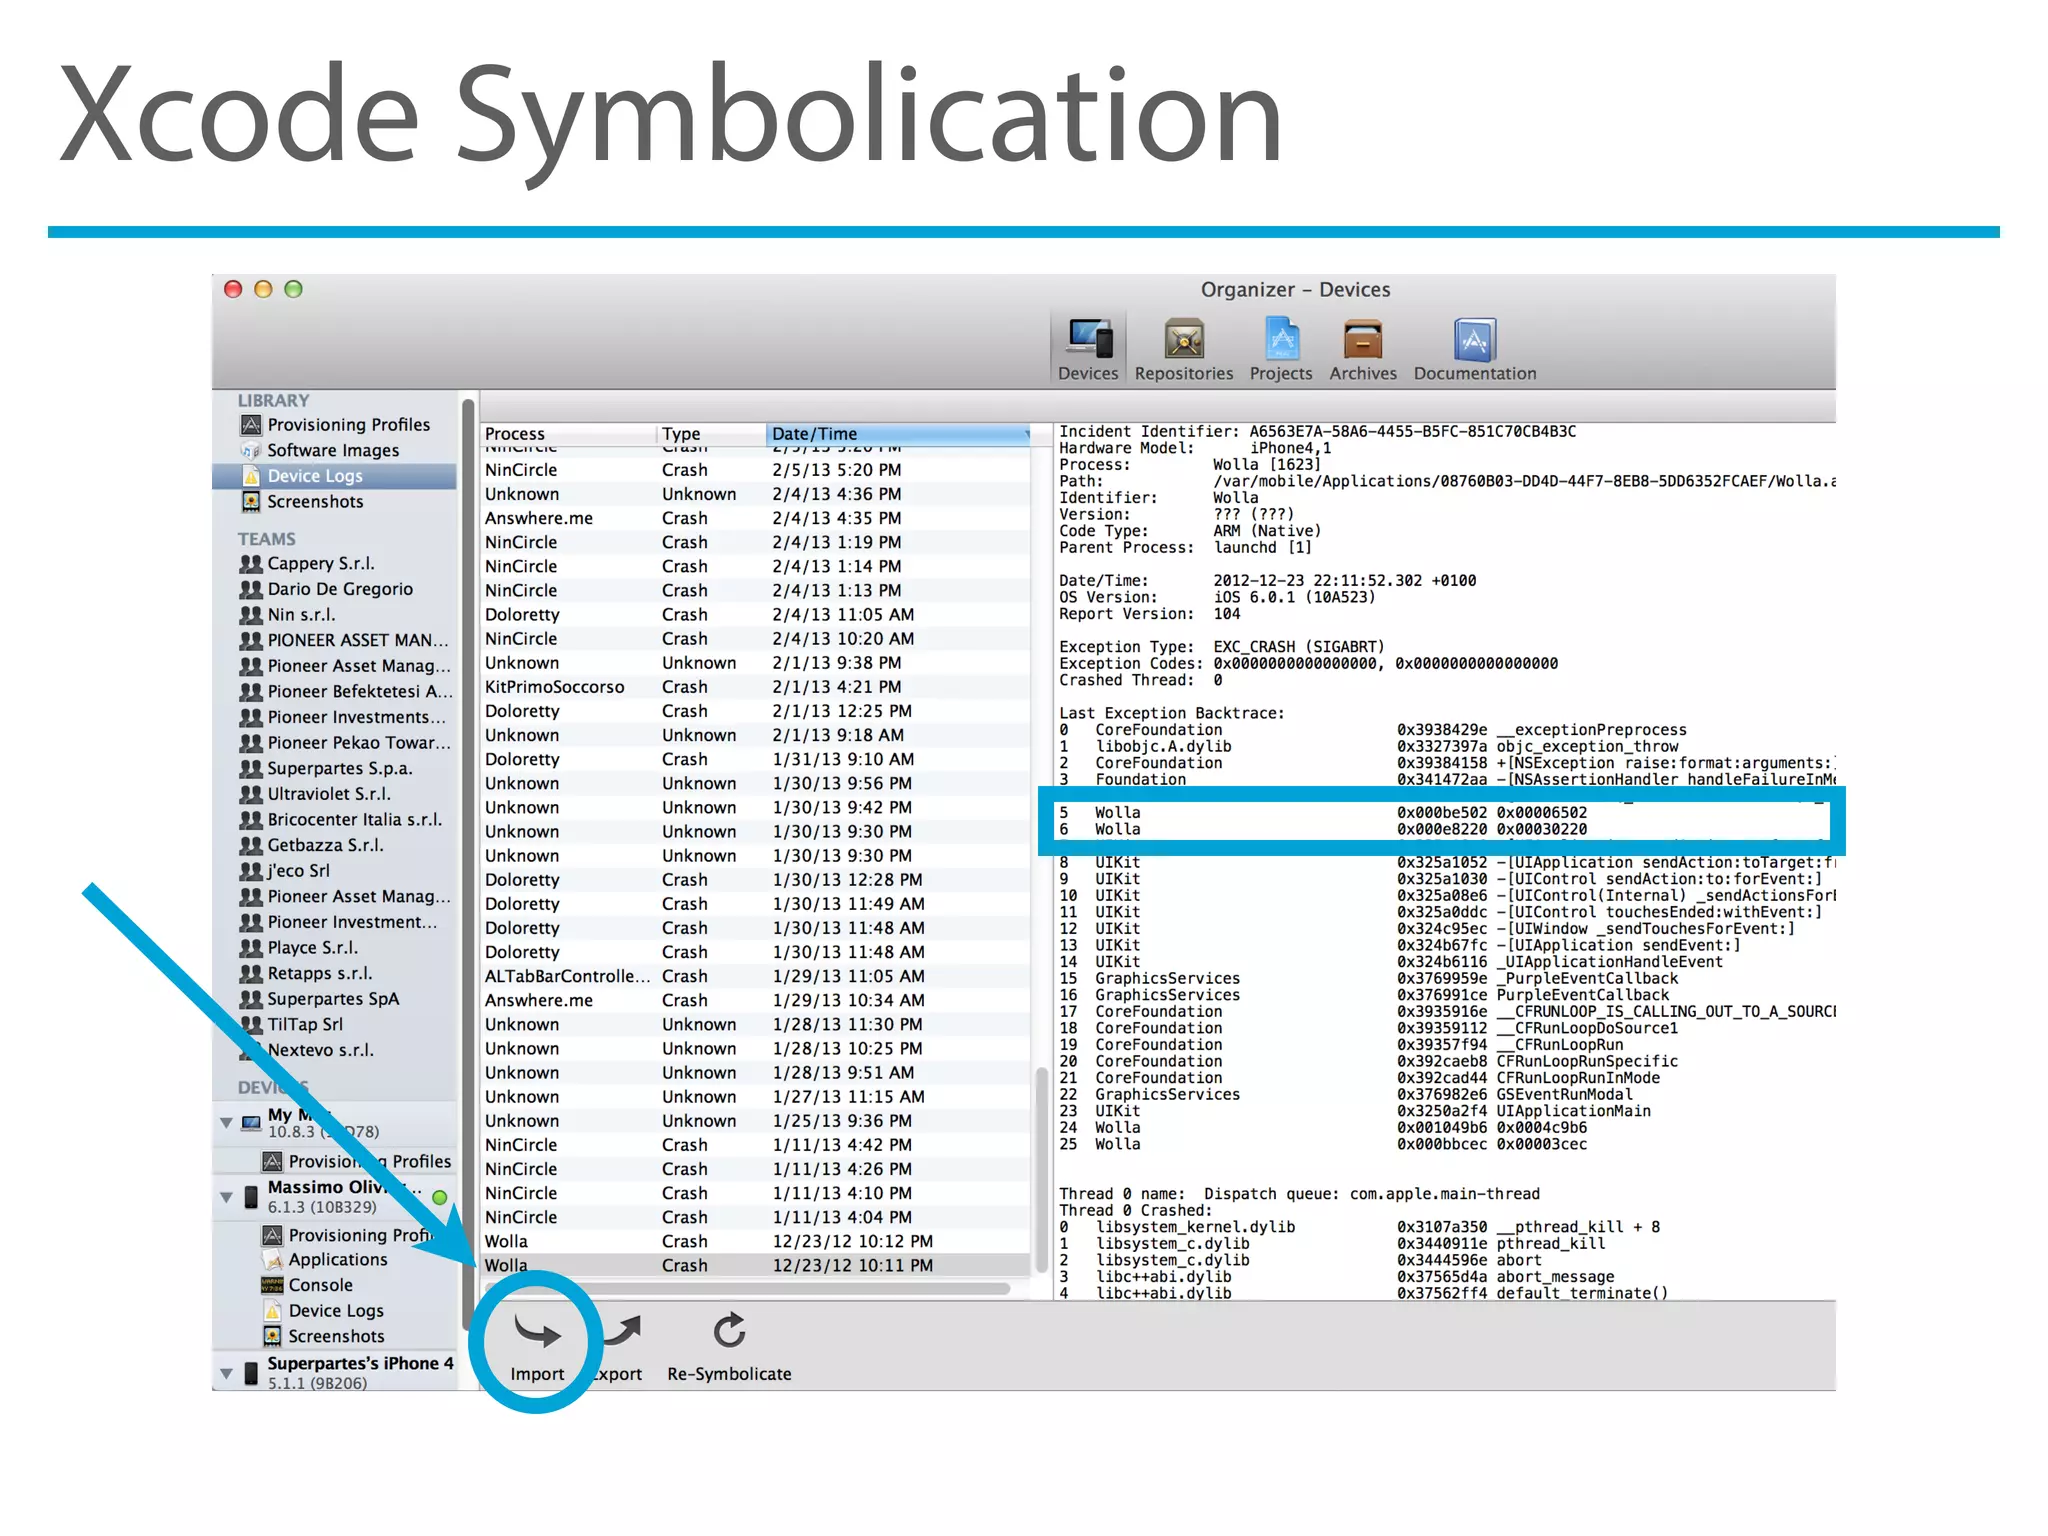Select NinCircle crash from 2/5/13 5:20 PM
The height and width of the screenshot is (1536, 2048).
[x=756, y=471]
